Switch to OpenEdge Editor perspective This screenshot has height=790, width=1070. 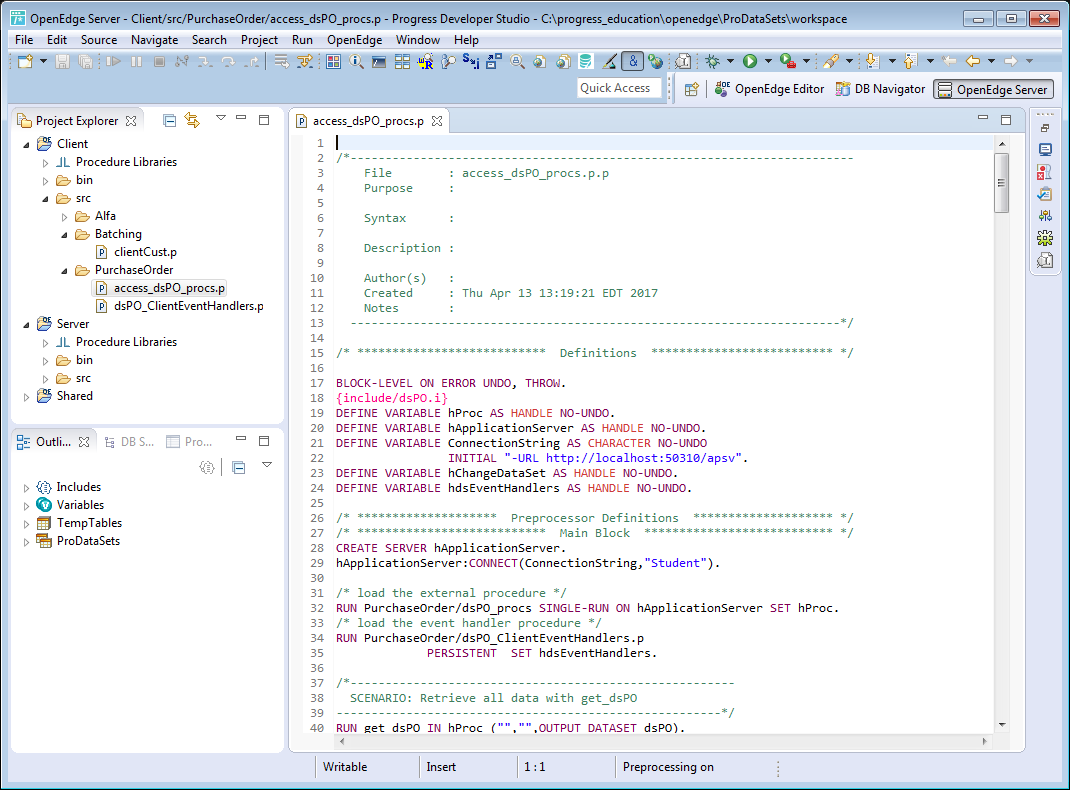point(769,89)
